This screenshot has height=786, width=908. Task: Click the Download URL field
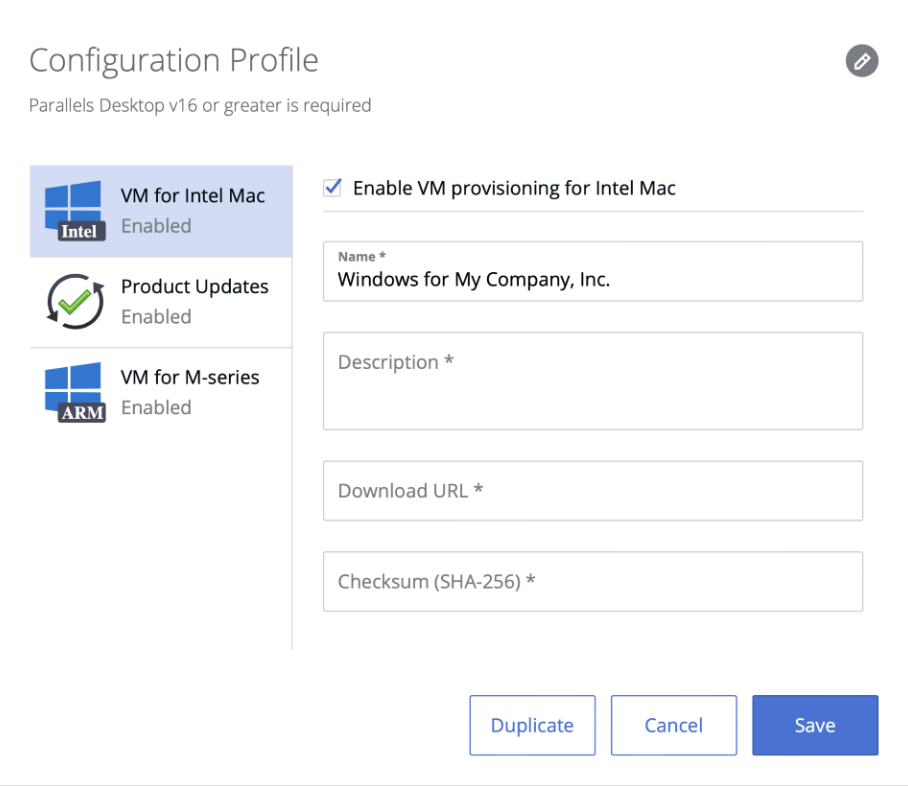(x=593, y=490)
